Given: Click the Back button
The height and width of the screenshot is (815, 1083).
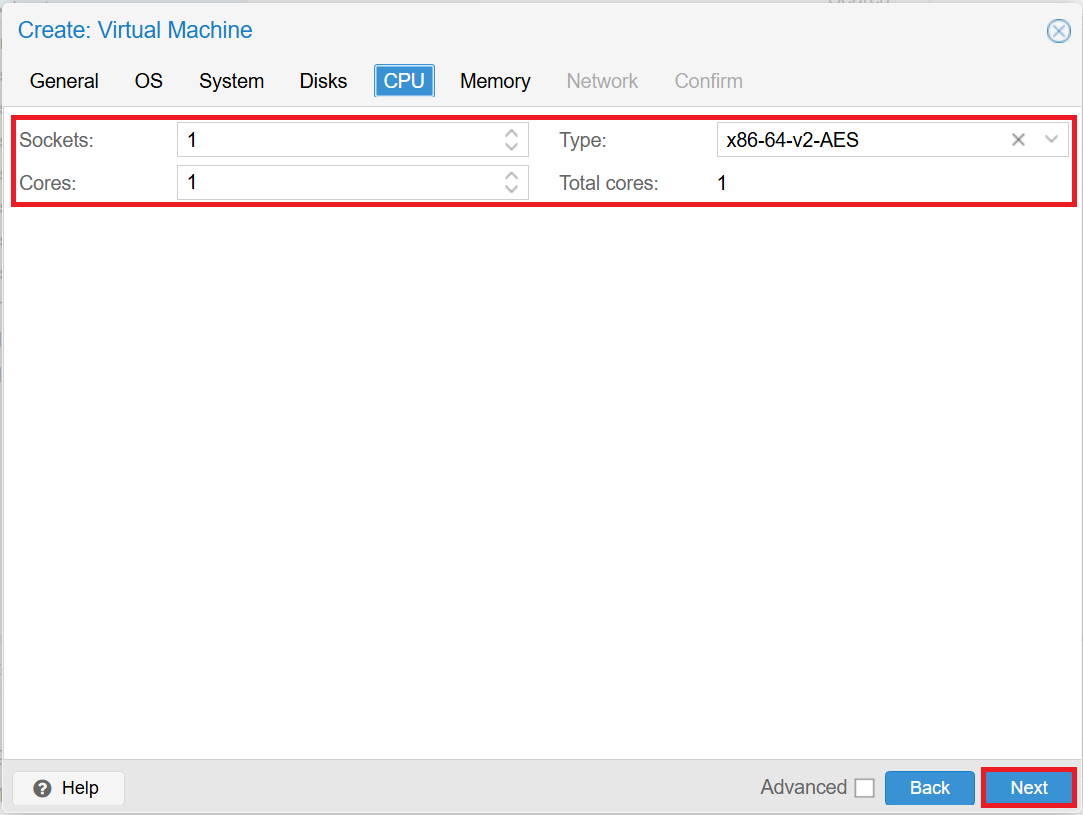Looking at the screenshot, I should click(x=929, y=787).
